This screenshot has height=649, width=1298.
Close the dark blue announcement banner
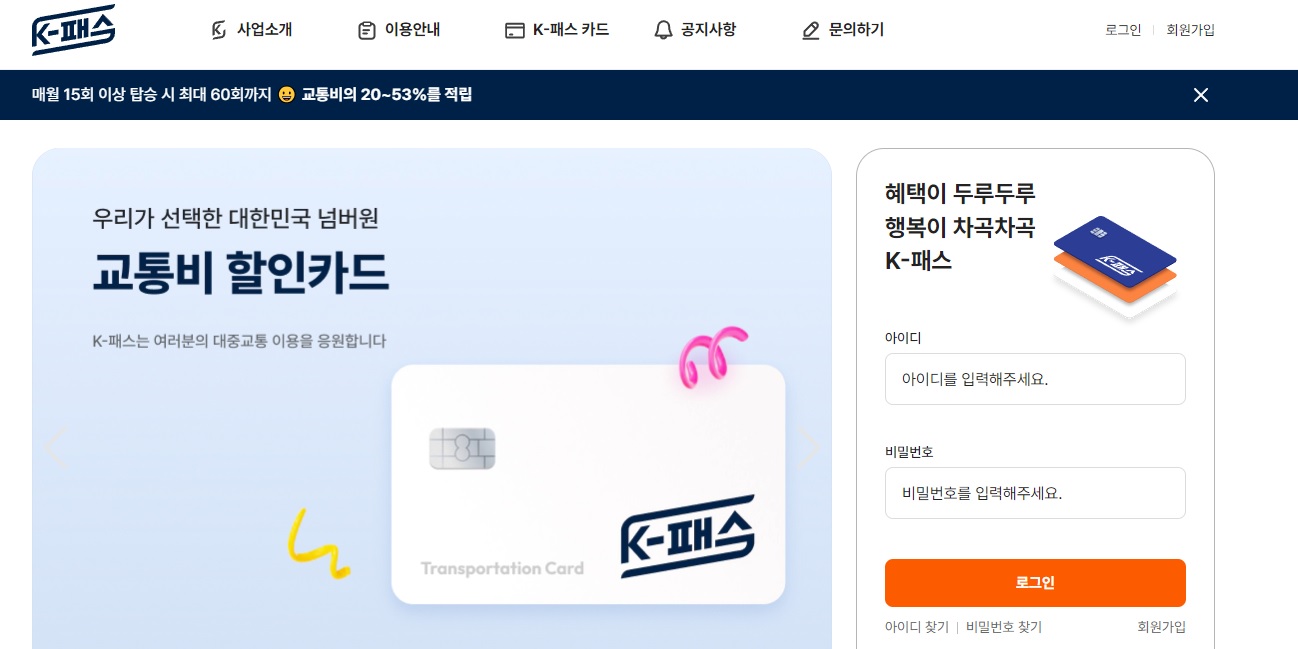pos(1201,95)
